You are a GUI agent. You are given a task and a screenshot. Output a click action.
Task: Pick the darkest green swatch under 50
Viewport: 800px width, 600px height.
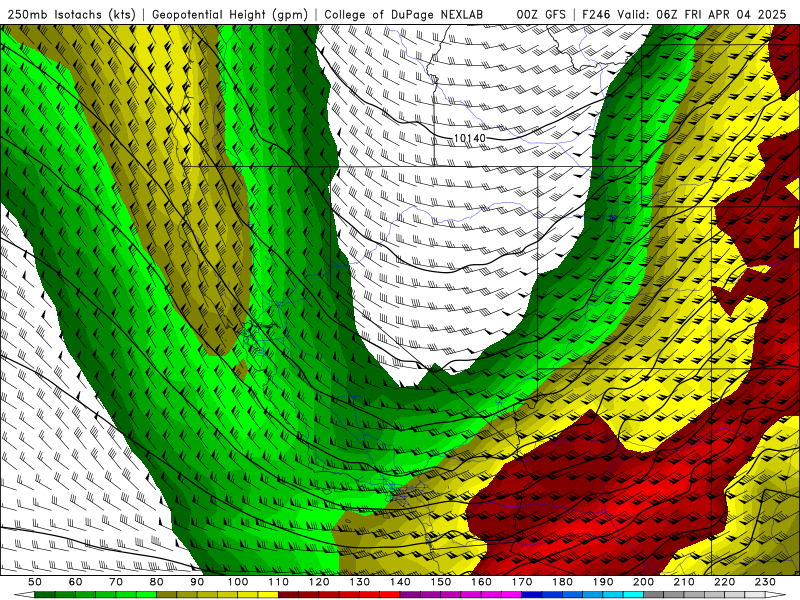44,595
